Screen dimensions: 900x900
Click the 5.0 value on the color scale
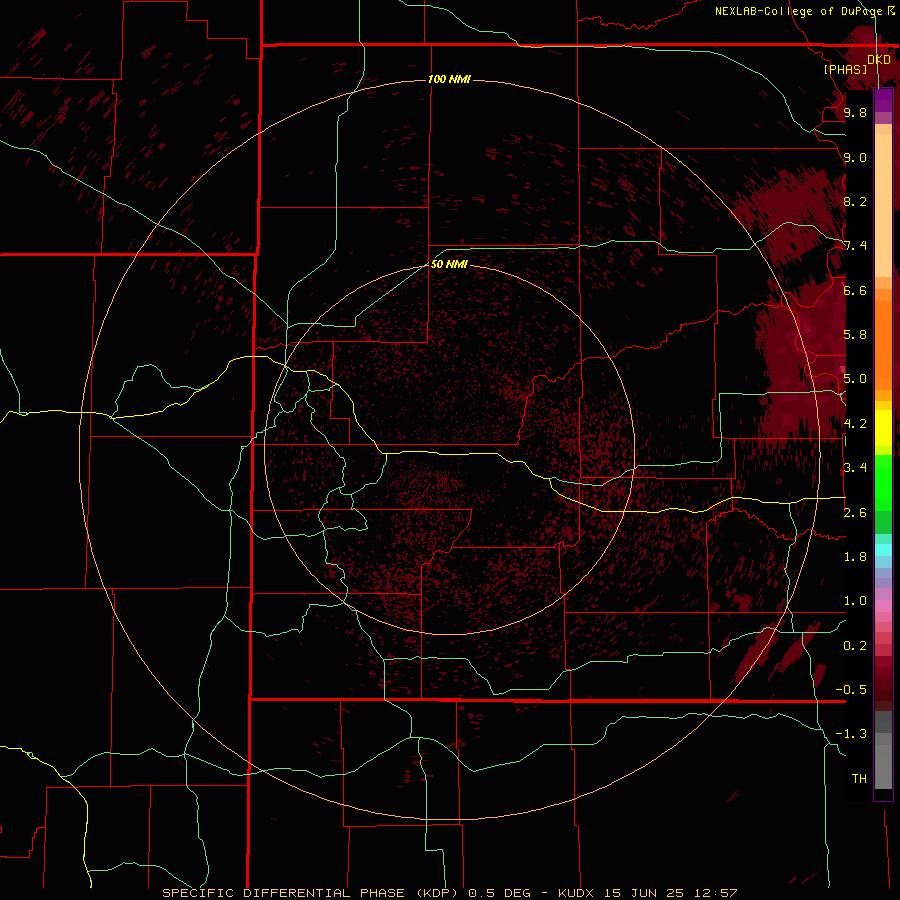coord(855,379)
